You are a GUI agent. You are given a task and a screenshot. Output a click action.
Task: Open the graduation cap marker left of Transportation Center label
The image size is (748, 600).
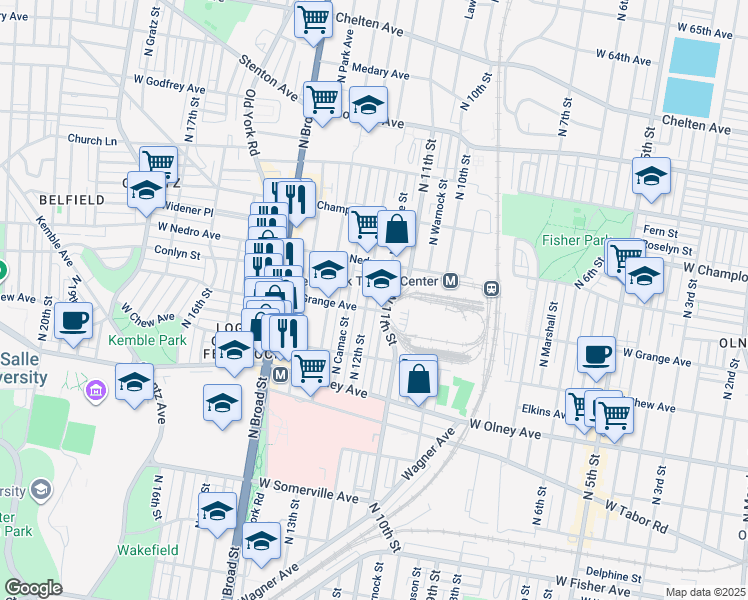[x=381, y=281]
